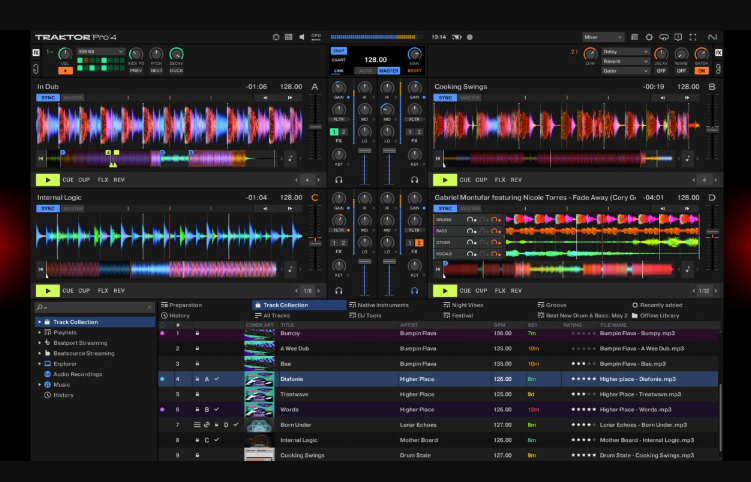The width and height of the screenshot is (751, 482).
Task: Click the FX panel icon at right edge
Action: (x=718, y=53)
